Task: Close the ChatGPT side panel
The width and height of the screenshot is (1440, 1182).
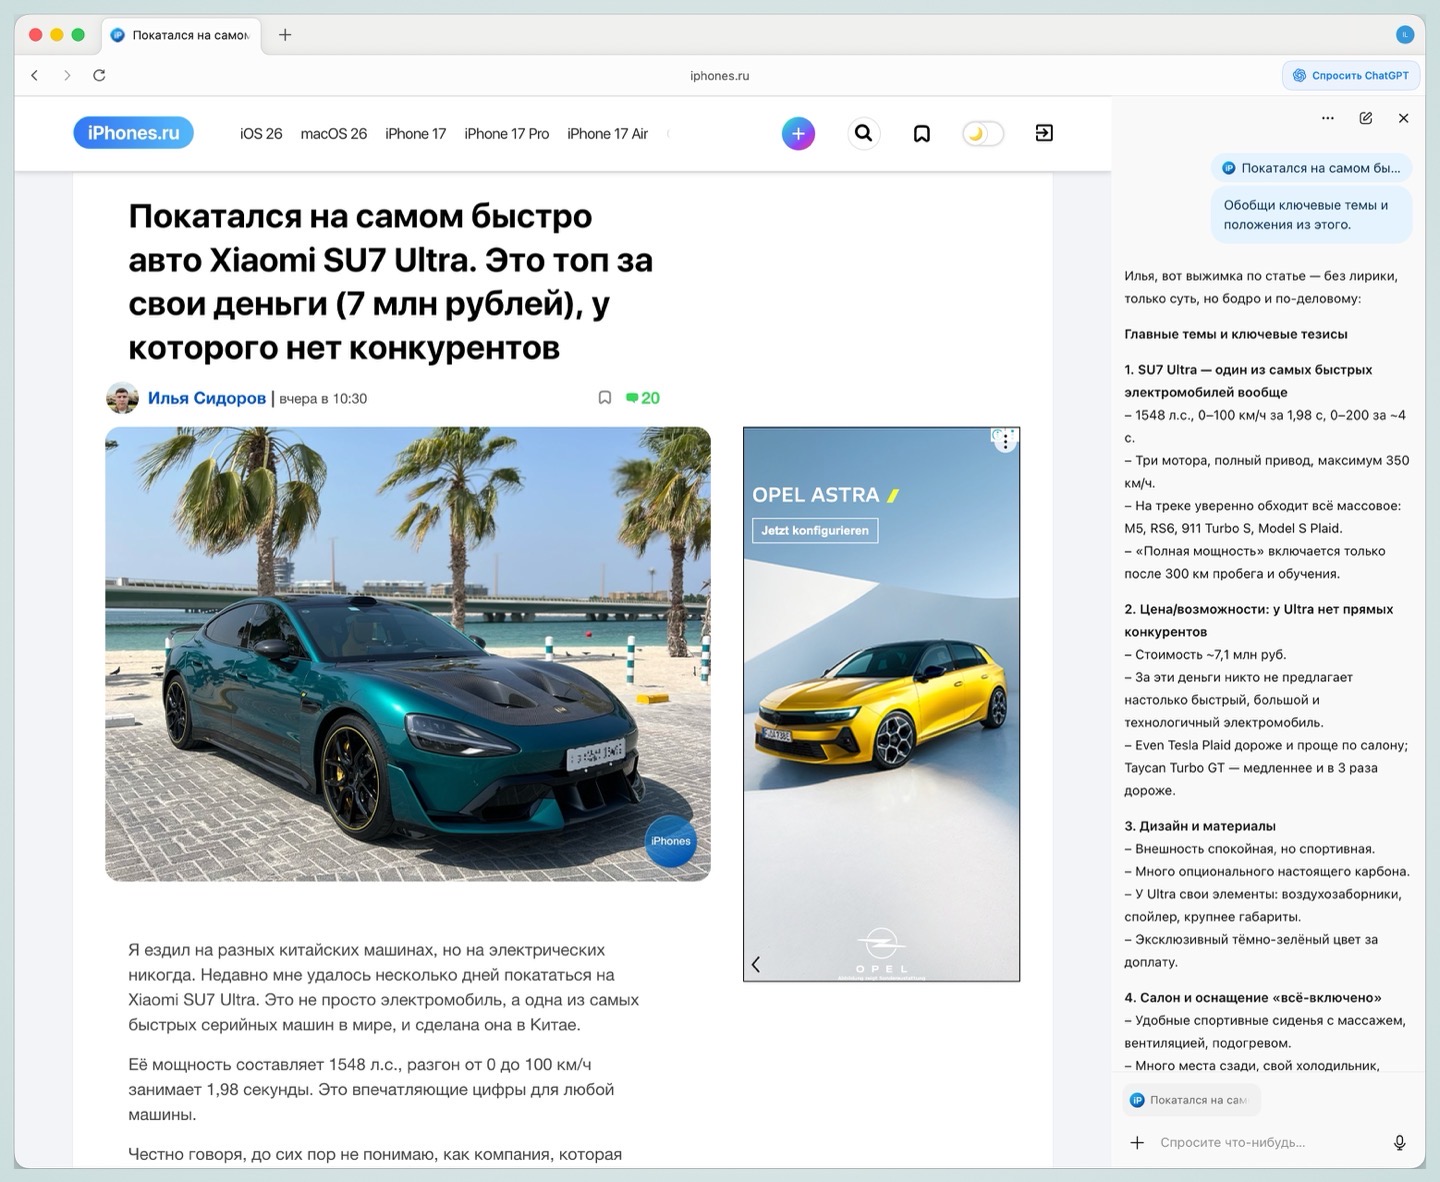Action: tap(1403, 118)
